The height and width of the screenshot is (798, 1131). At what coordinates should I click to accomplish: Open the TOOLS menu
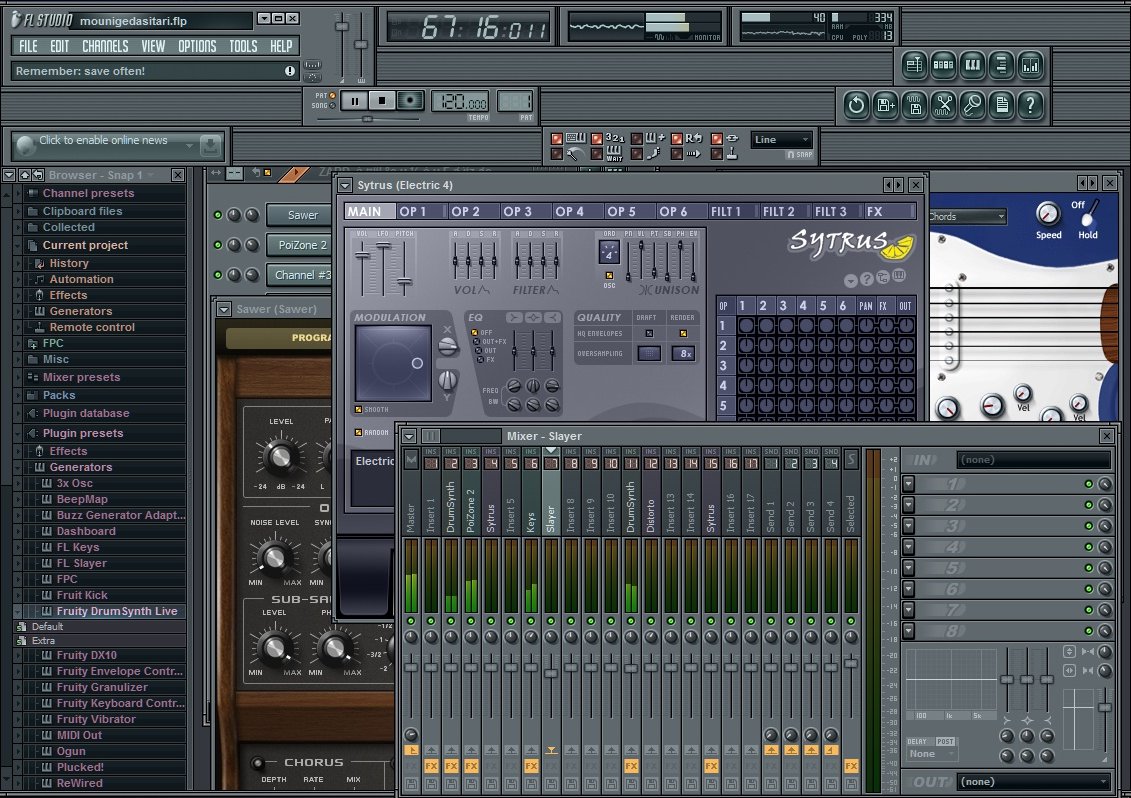[x=243, y=47]
